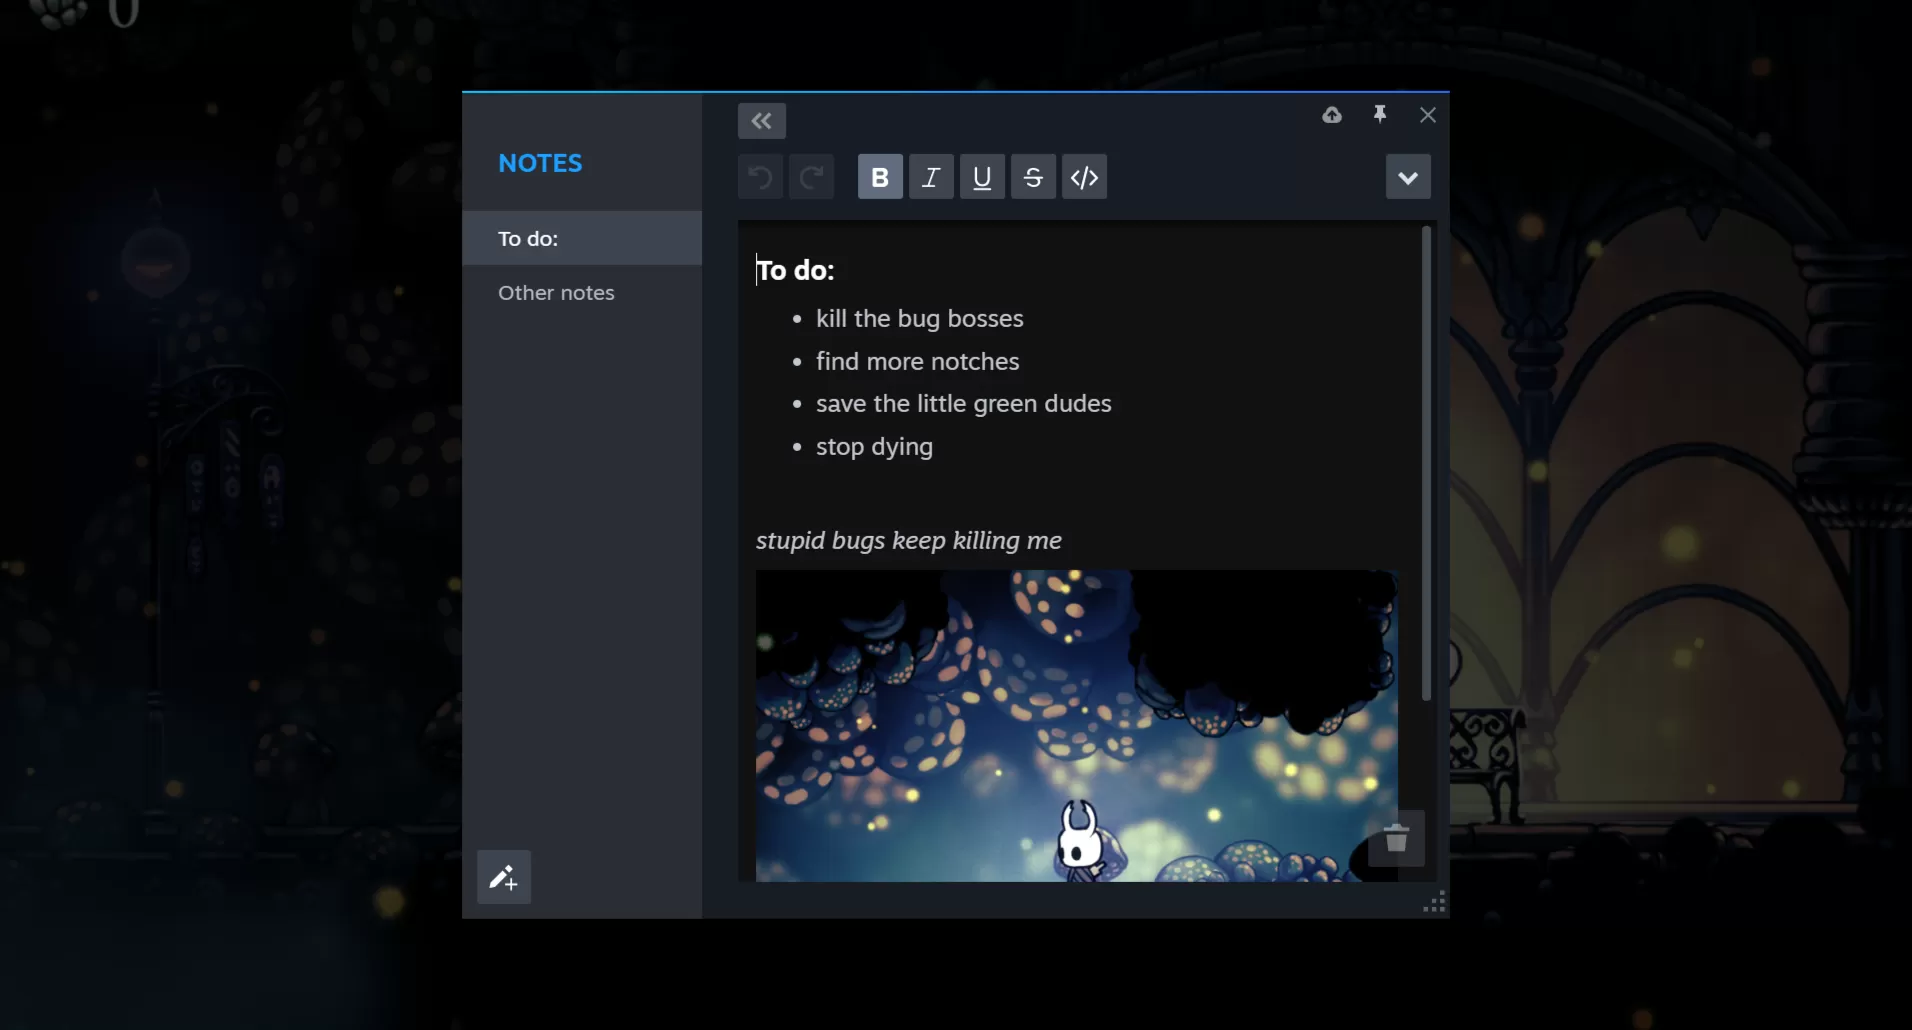Create a new note

point(504,876)
